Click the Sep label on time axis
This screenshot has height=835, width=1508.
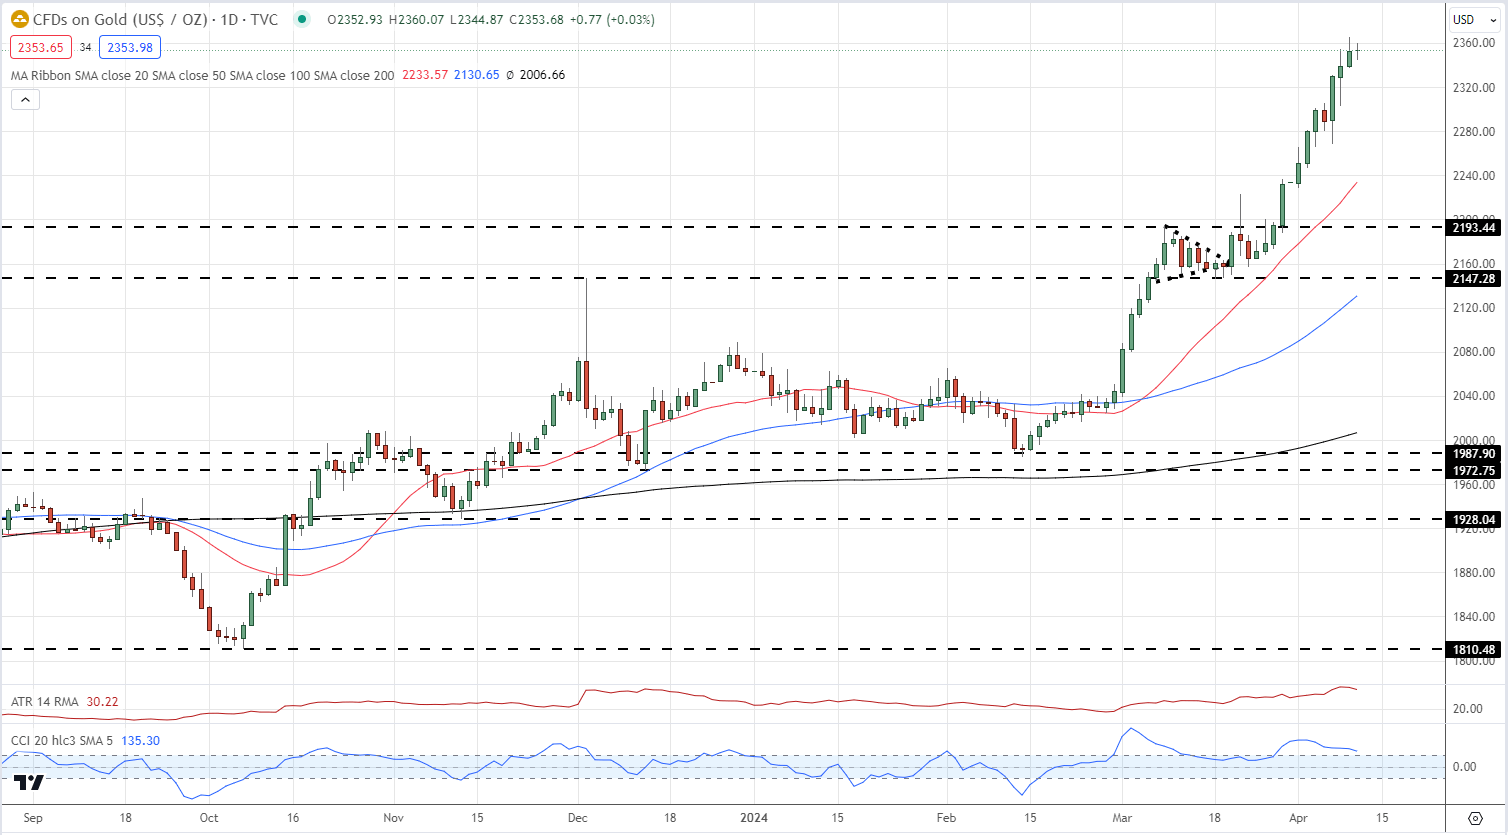32,818
